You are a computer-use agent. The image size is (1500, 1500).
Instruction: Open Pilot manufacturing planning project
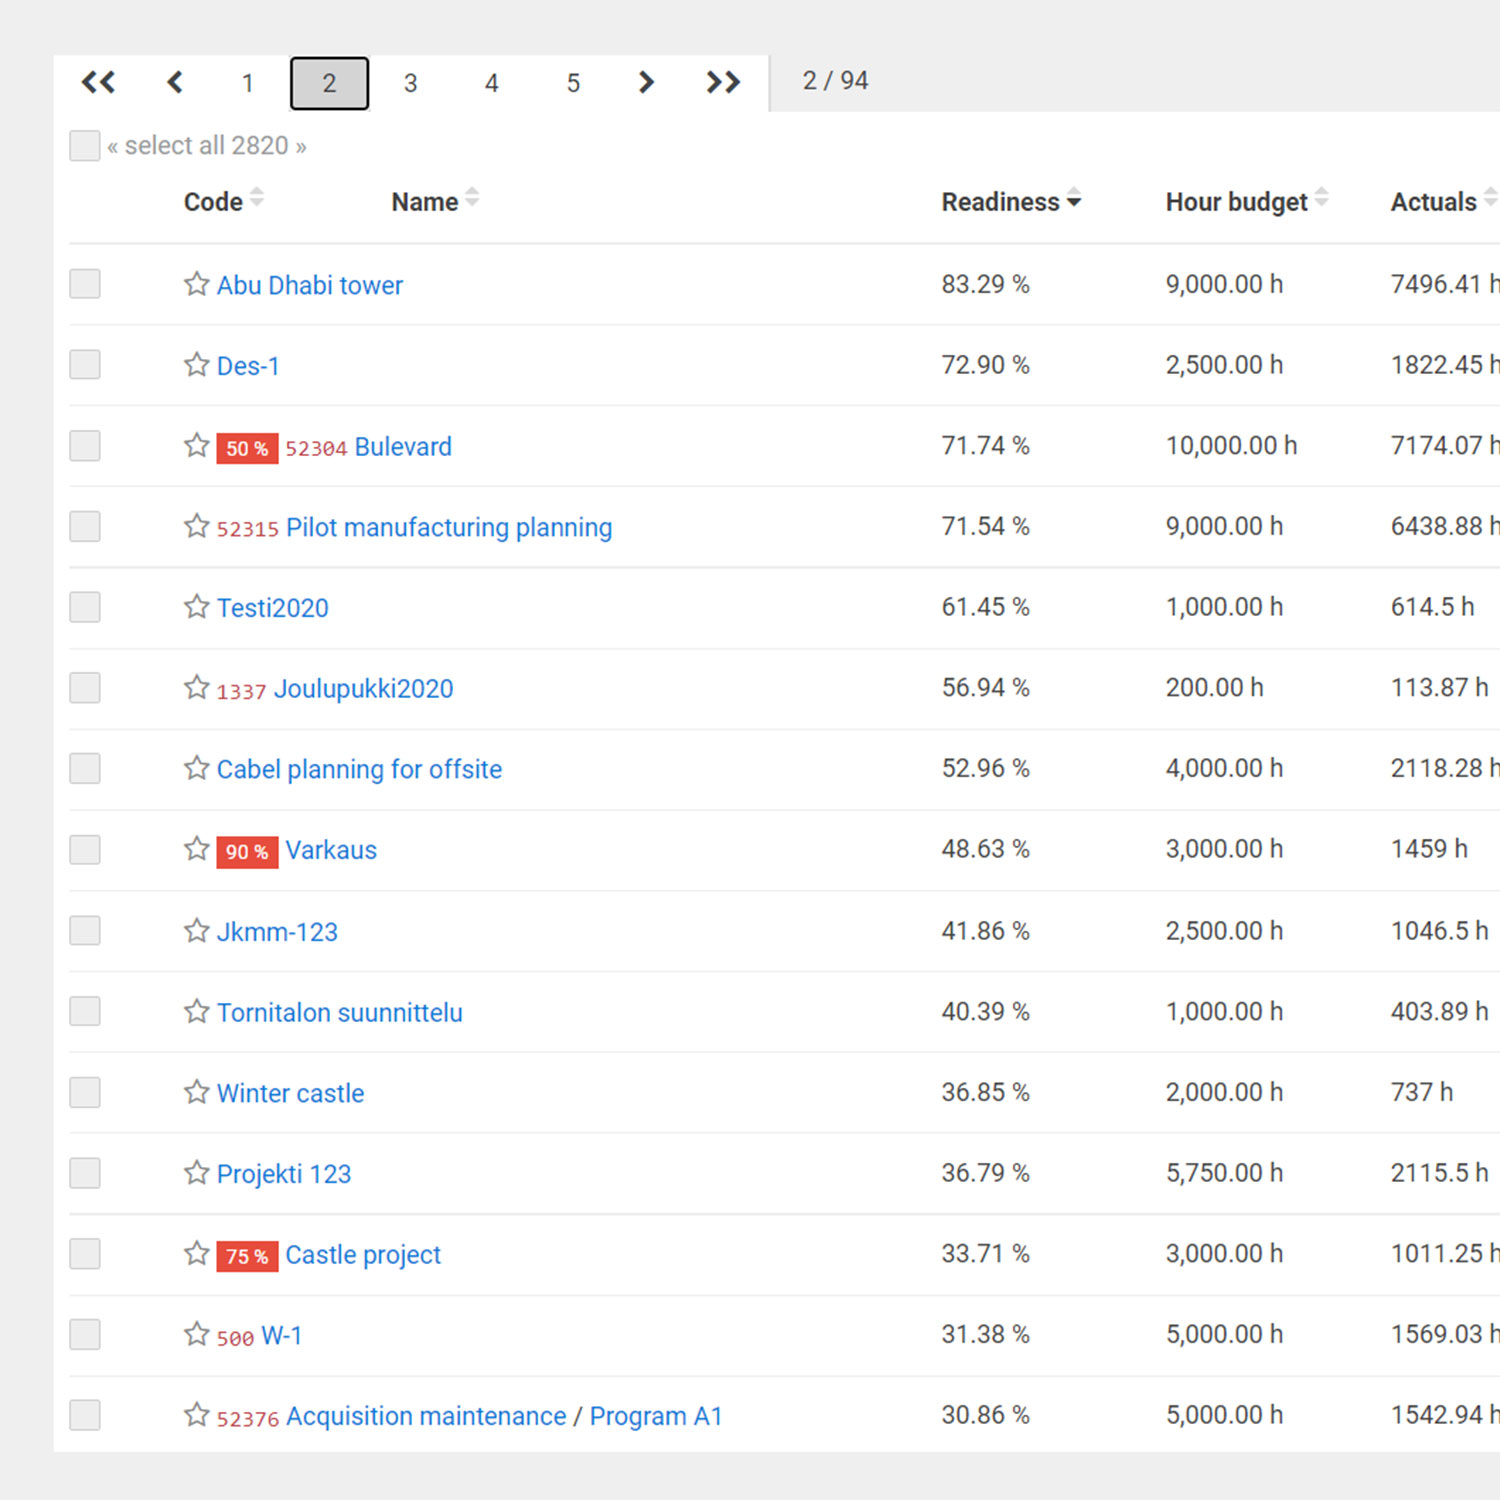(x=448, y=527)
